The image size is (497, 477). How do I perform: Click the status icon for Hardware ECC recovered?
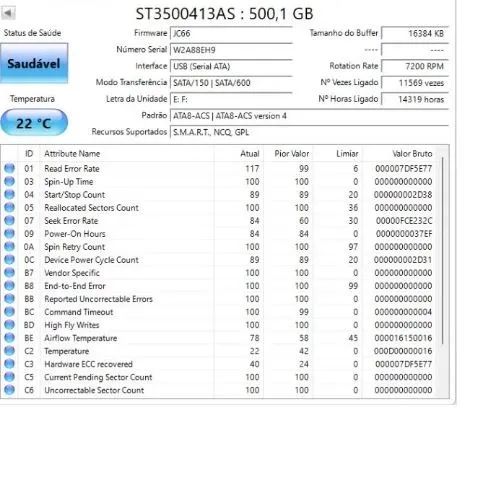pyautogui.click(x=9, y=363)
